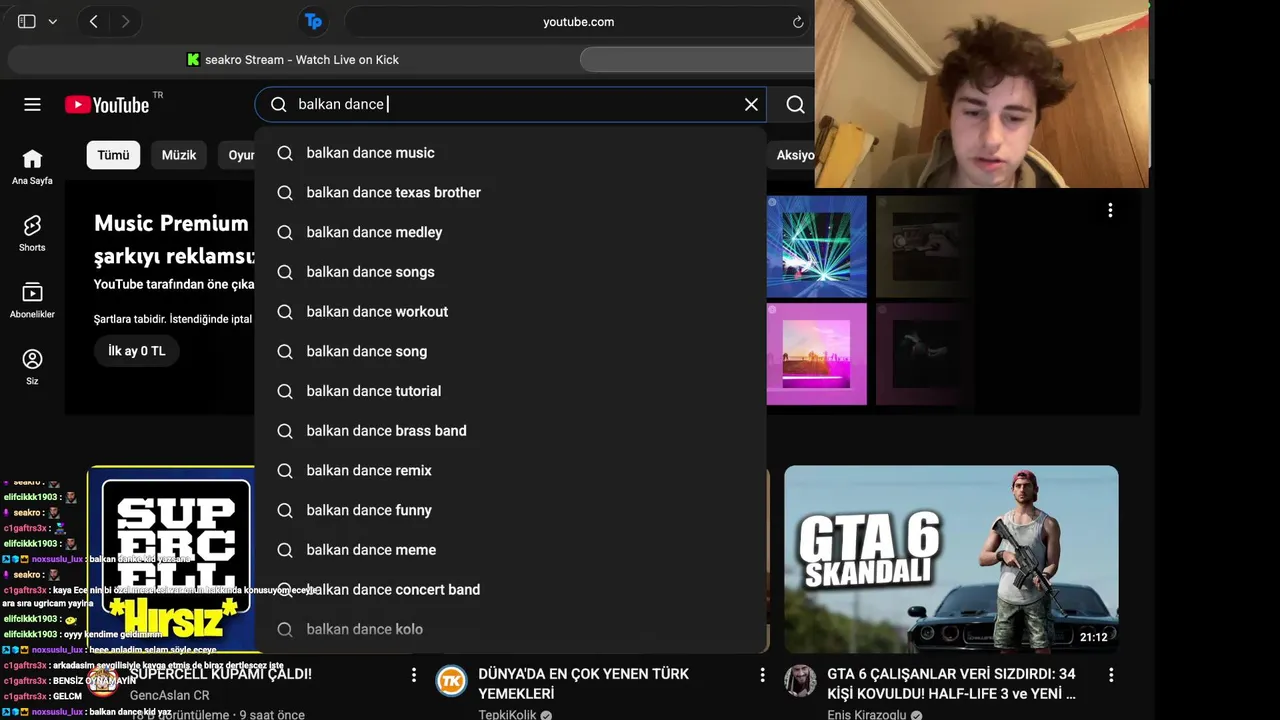The height and width of the screenshot is (720, 1280).
Task: Clear the search box with X icon
Action: pos(751,104)
